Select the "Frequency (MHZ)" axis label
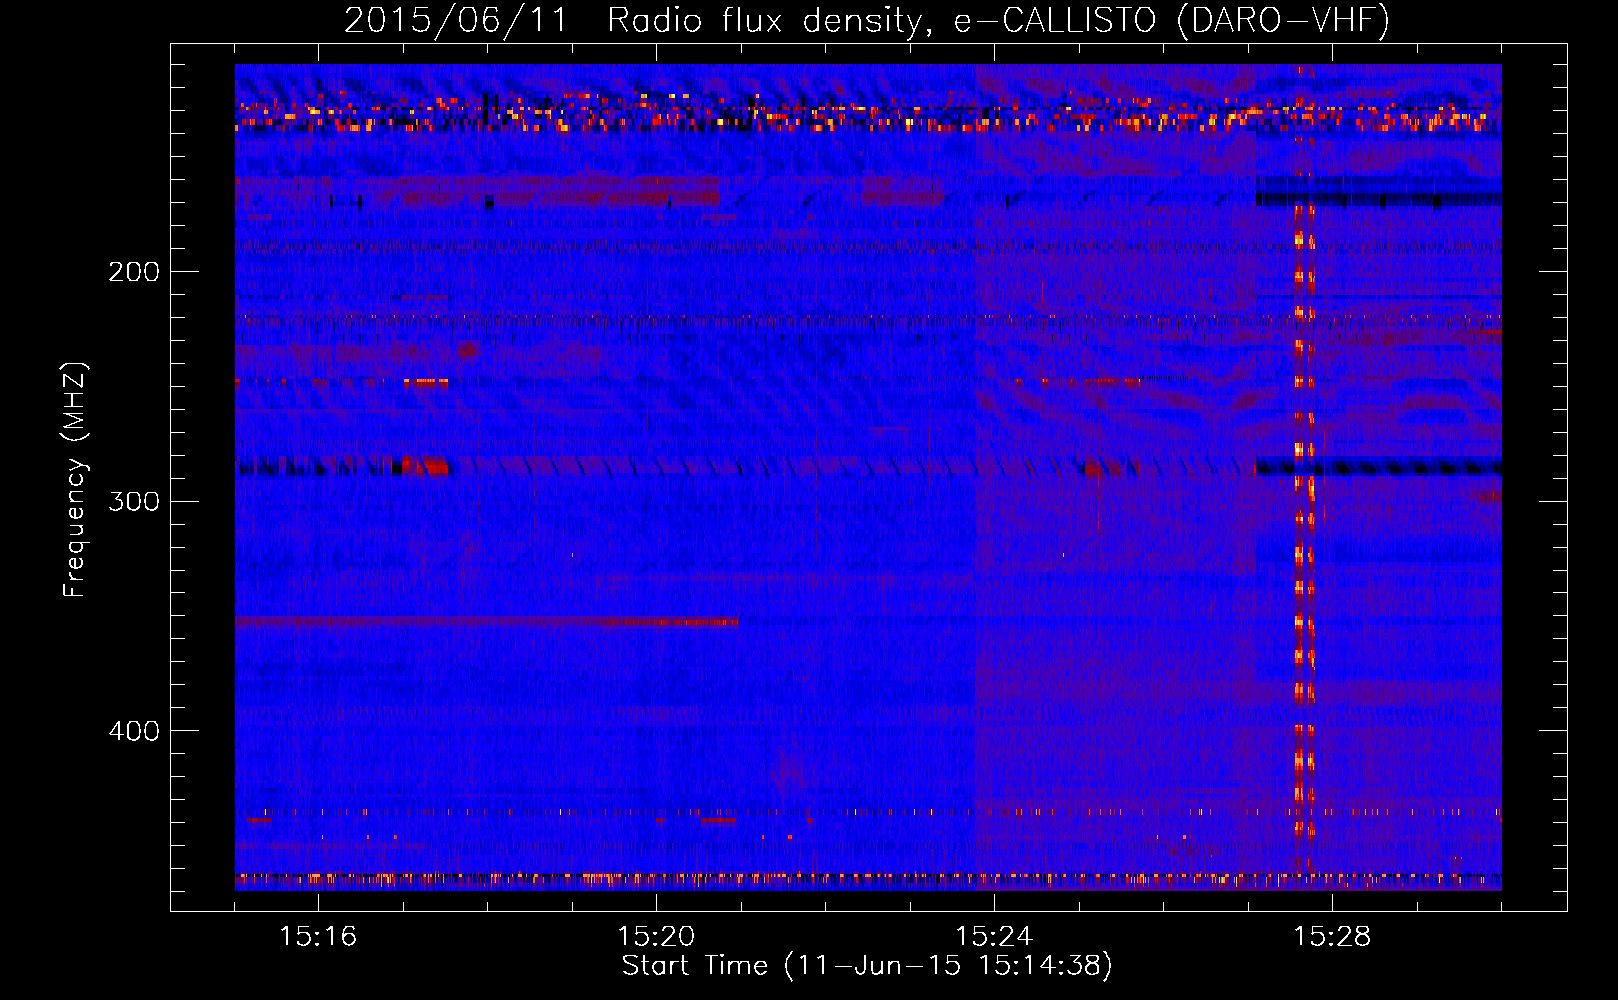The image size is (1618, 1000). pos(75,479)
